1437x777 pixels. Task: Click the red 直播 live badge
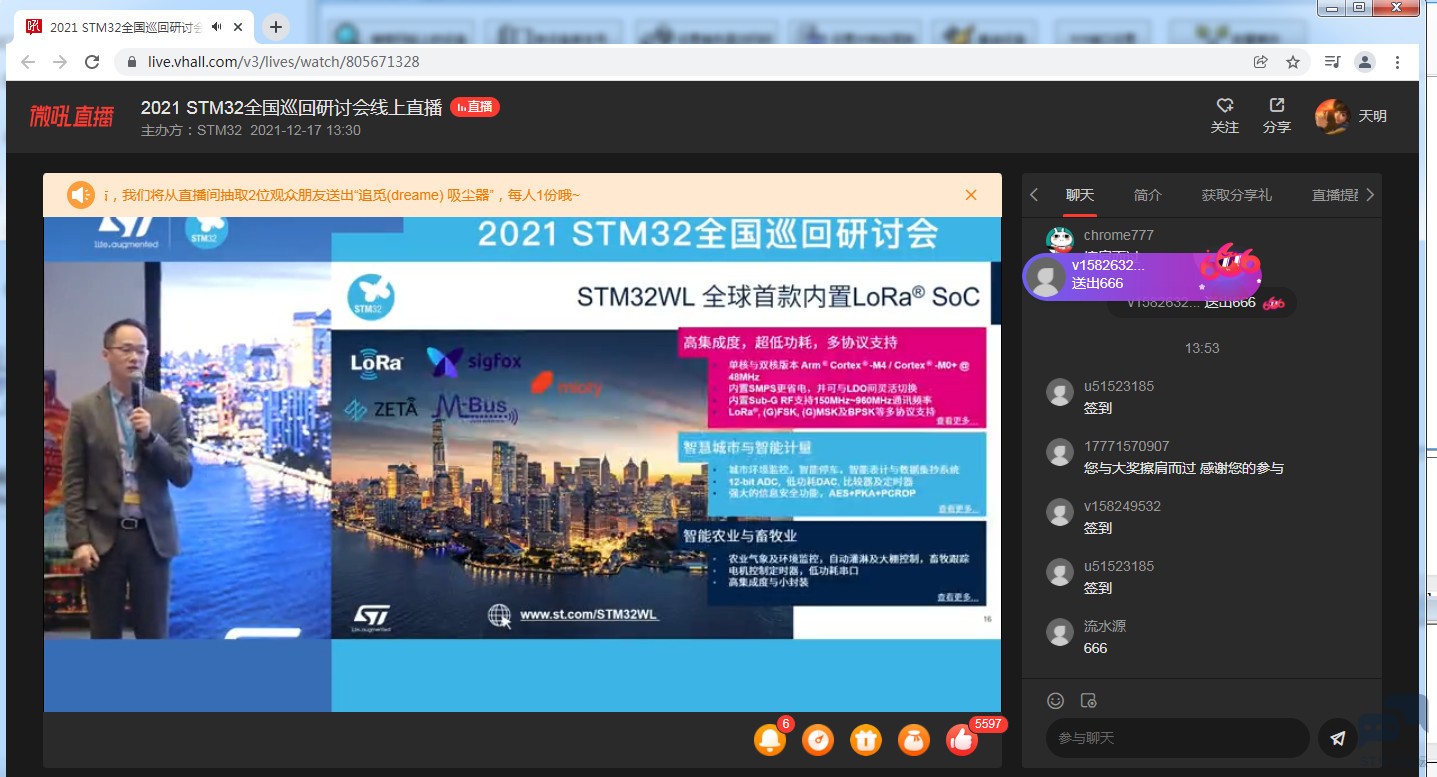(475, 106)
